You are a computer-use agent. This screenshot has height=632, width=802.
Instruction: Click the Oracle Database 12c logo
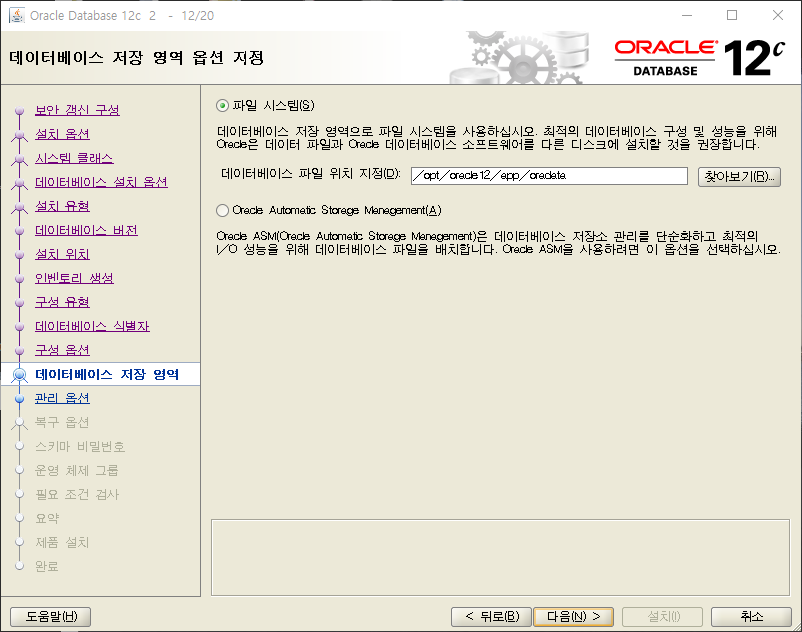click(699, 58)
